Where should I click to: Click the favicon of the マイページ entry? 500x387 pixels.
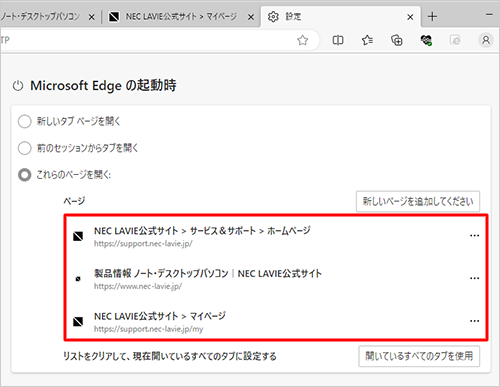[x=78, y=321]
